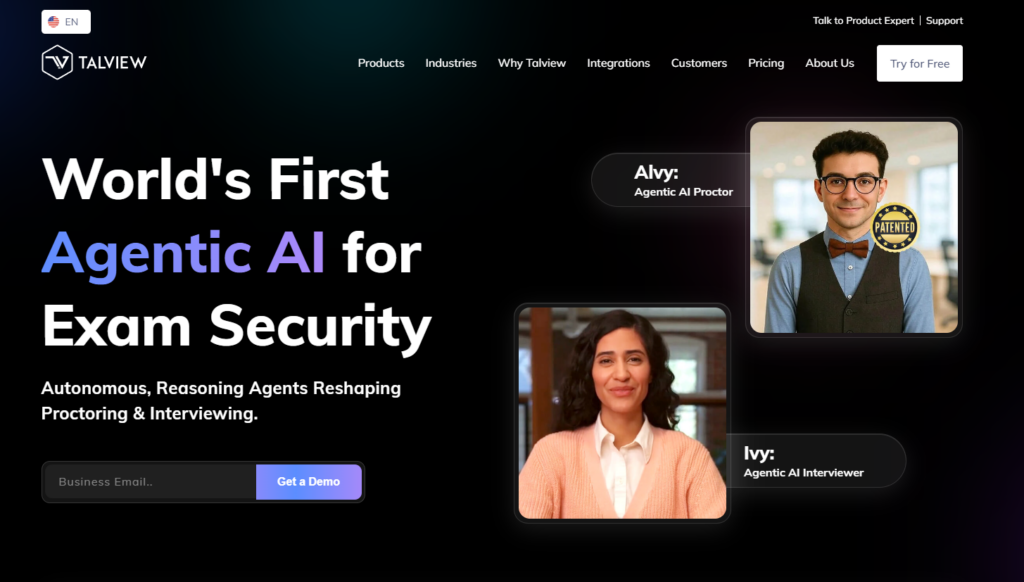Open the Customers nav item
Image resolution: width=1024 pixels, height=582 pixels.
tap(699, 63)
